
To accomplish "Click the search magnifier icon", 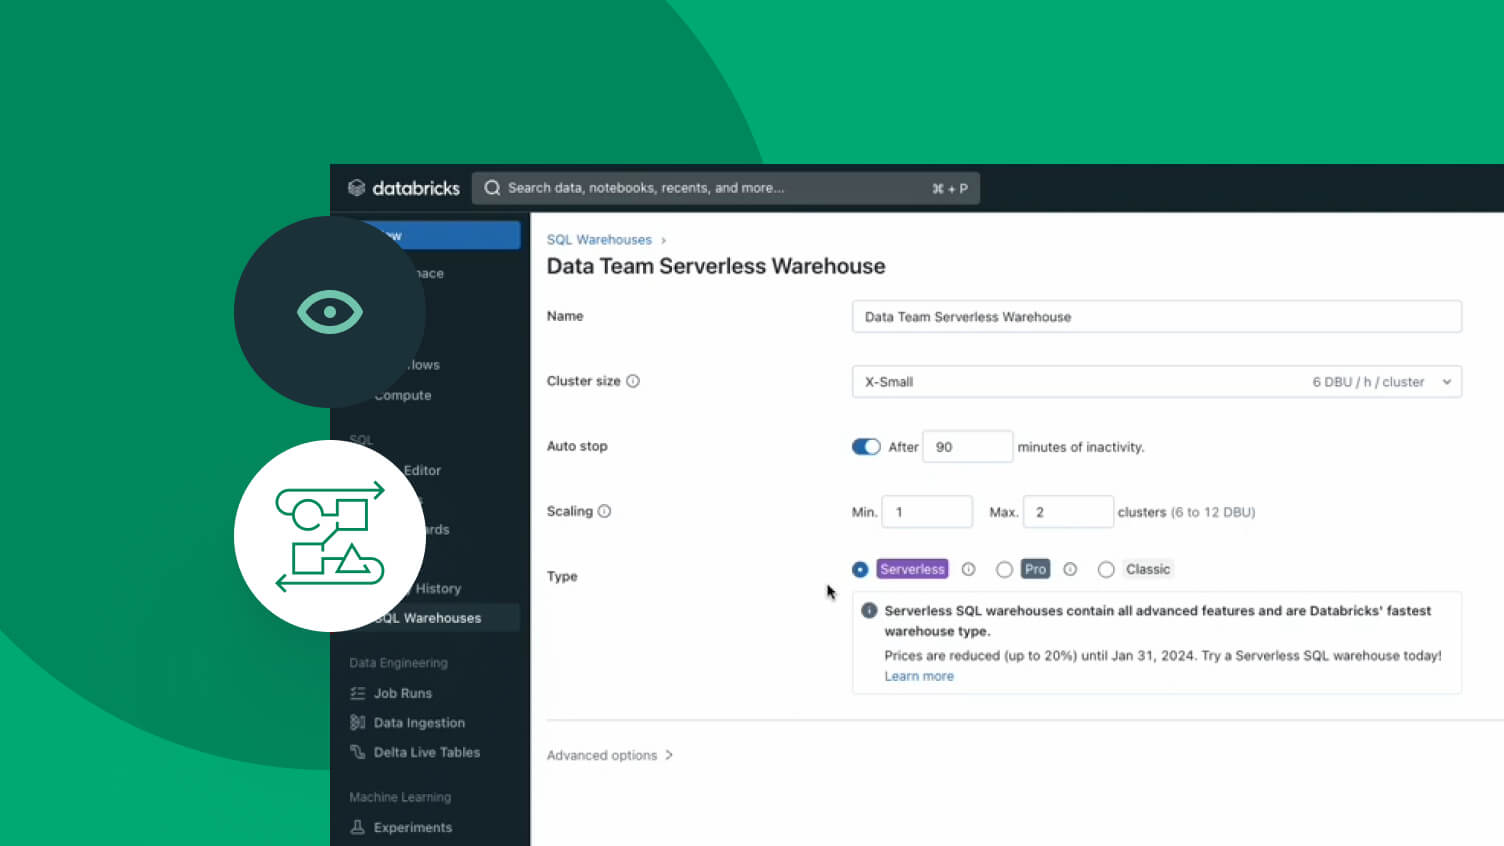I will tap(492, 188).
